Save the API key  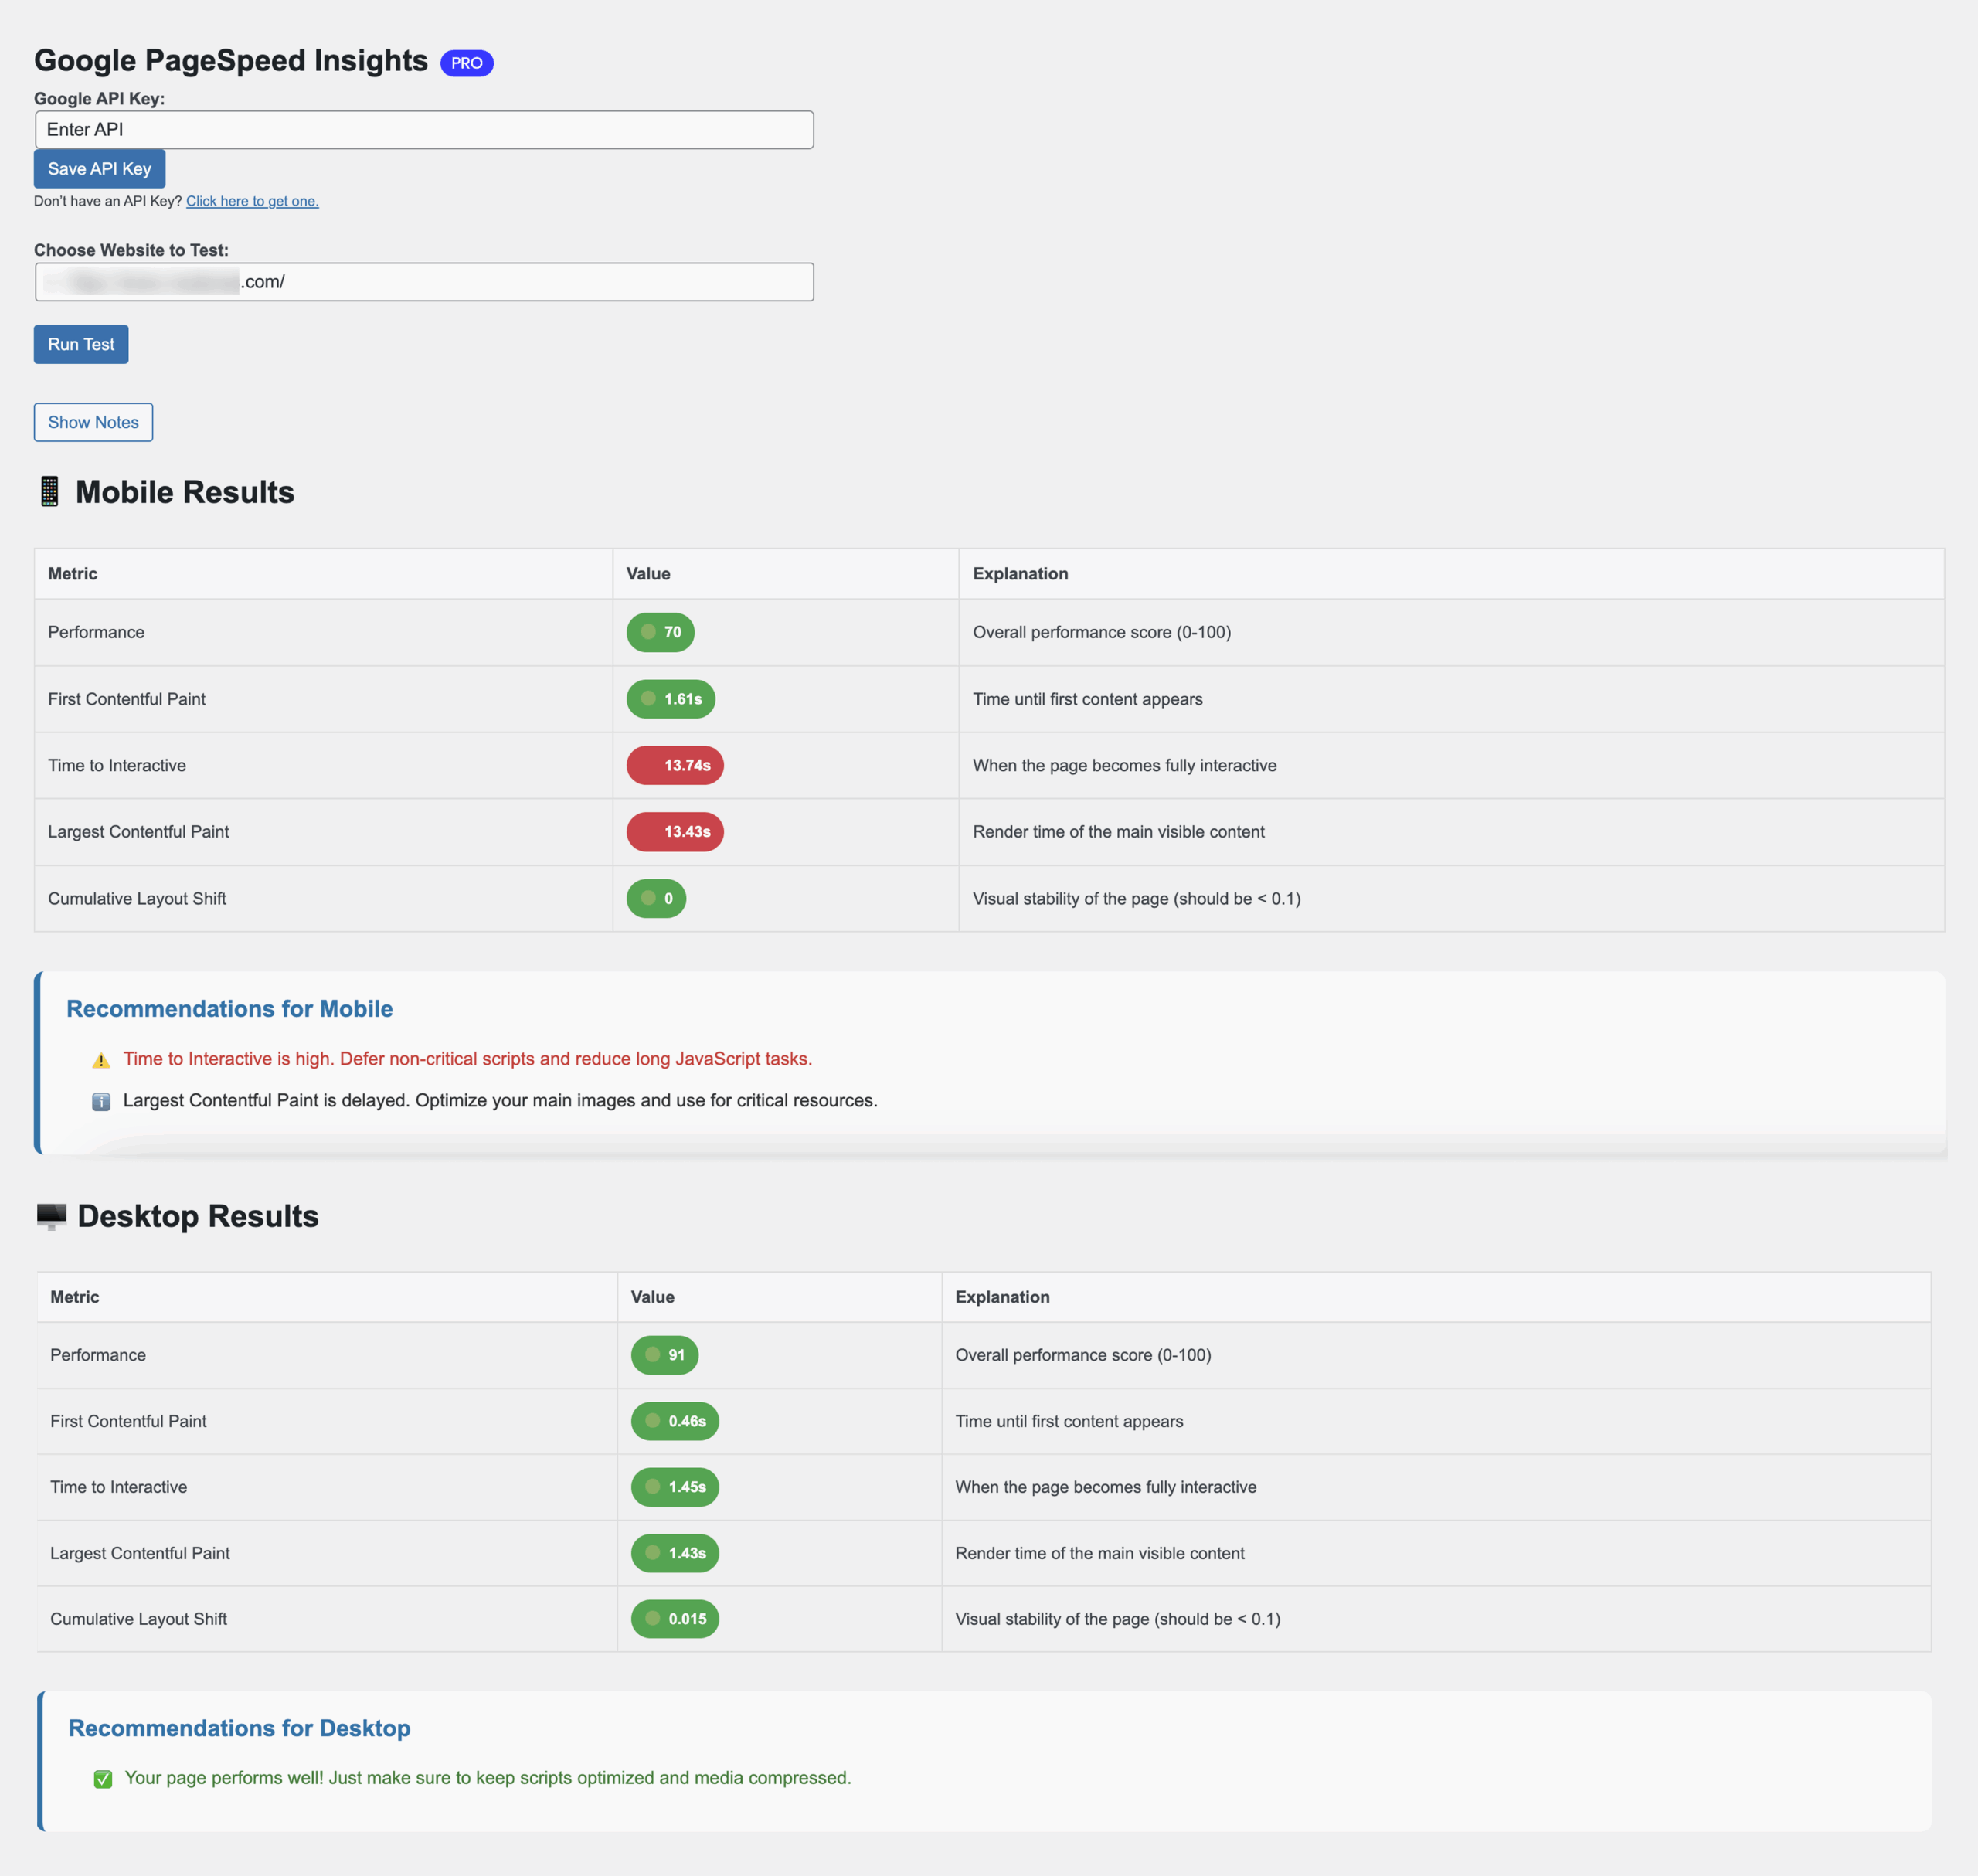pyautogui.click(x=100, y=169)
